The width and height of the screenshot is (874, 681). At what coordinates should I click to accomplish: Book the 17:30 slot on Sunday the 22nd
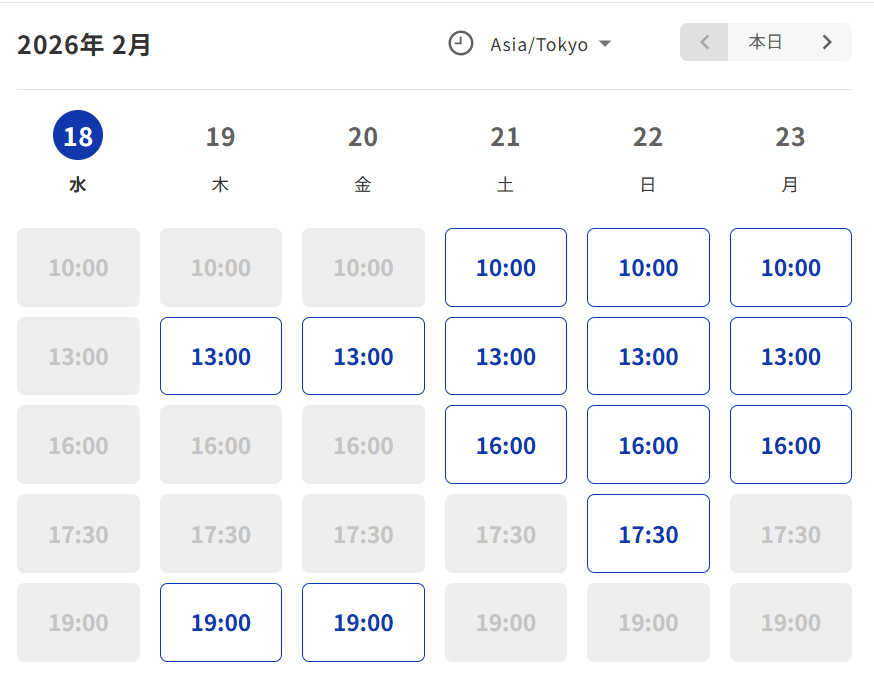648,534
